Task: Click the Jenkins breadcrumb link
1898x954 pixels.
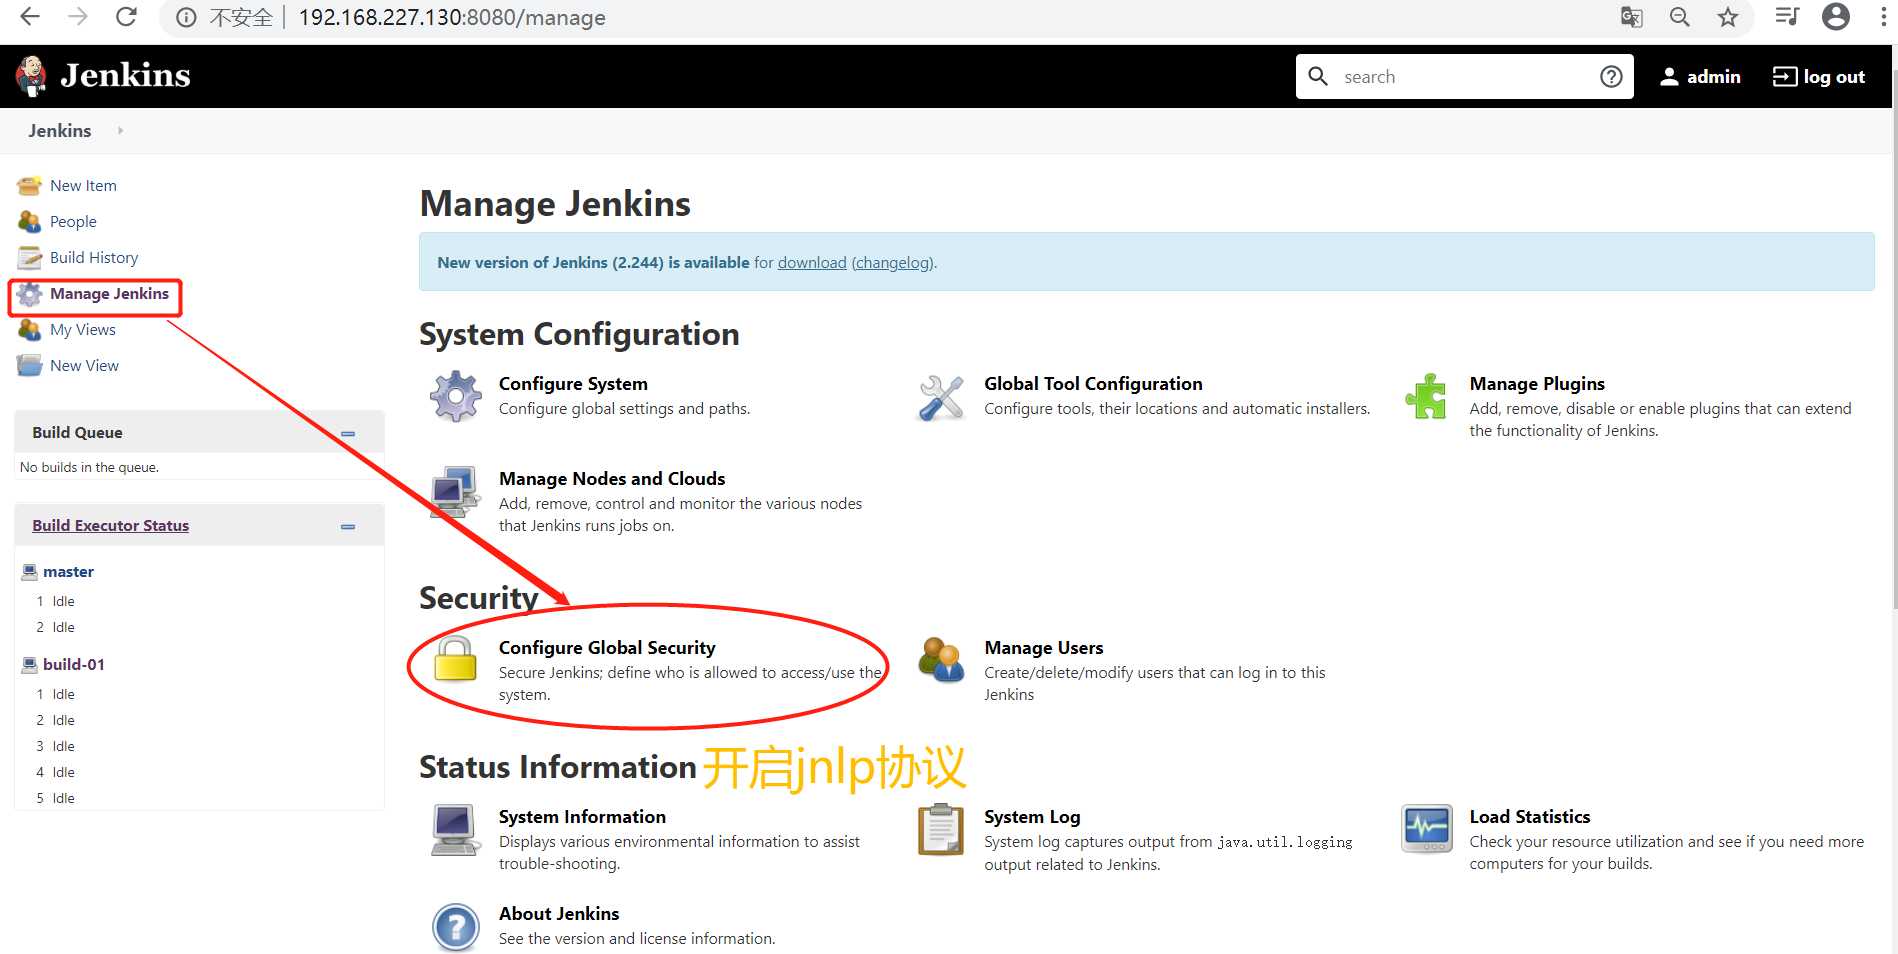Action: point(60,131)
